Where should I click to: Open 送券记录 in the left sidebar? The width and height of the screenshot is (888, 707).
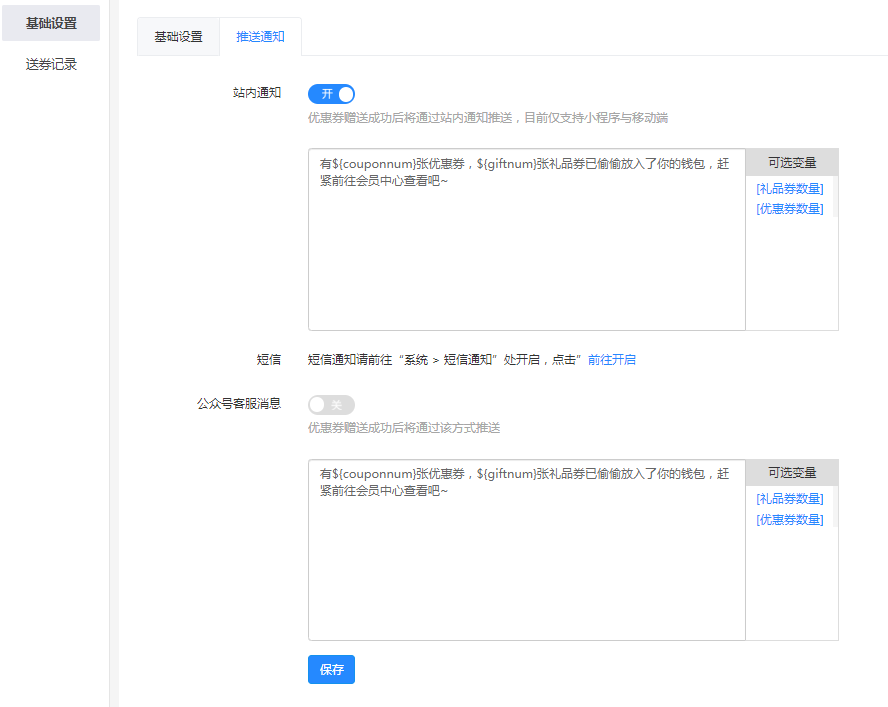(x=51, y=65)
